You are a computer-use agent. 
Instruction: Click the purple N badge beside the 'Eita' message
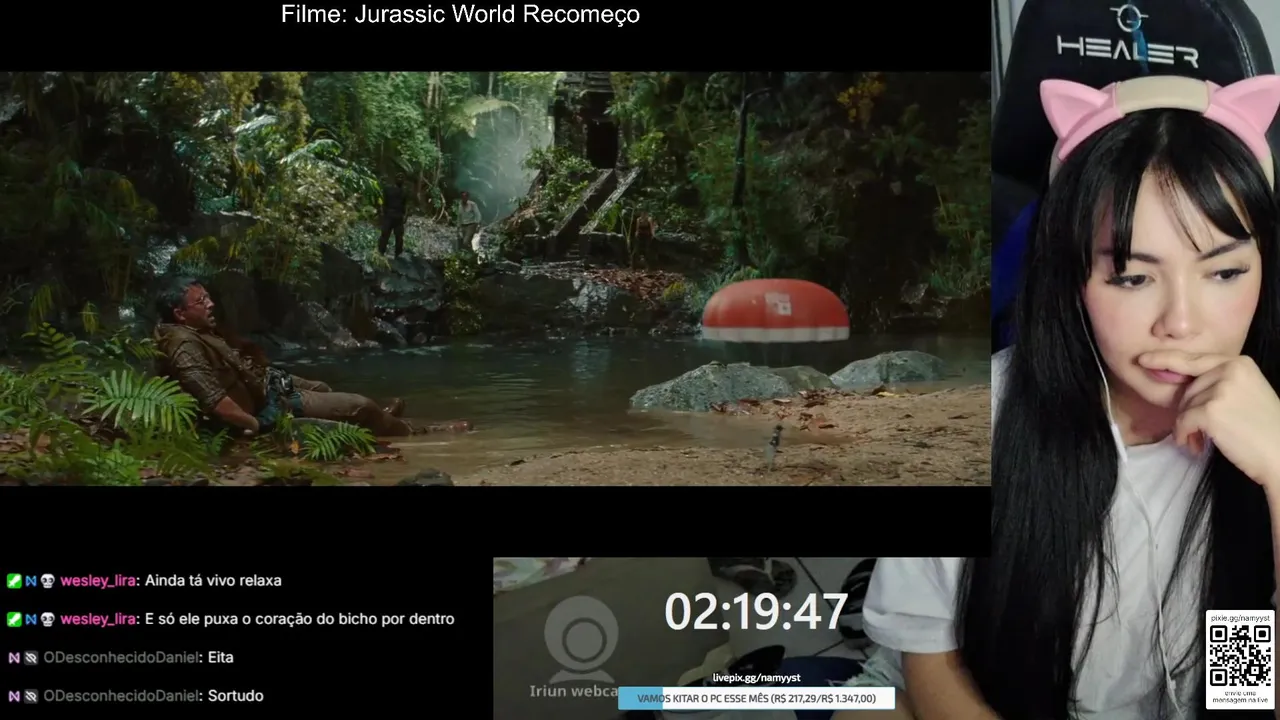14,657
